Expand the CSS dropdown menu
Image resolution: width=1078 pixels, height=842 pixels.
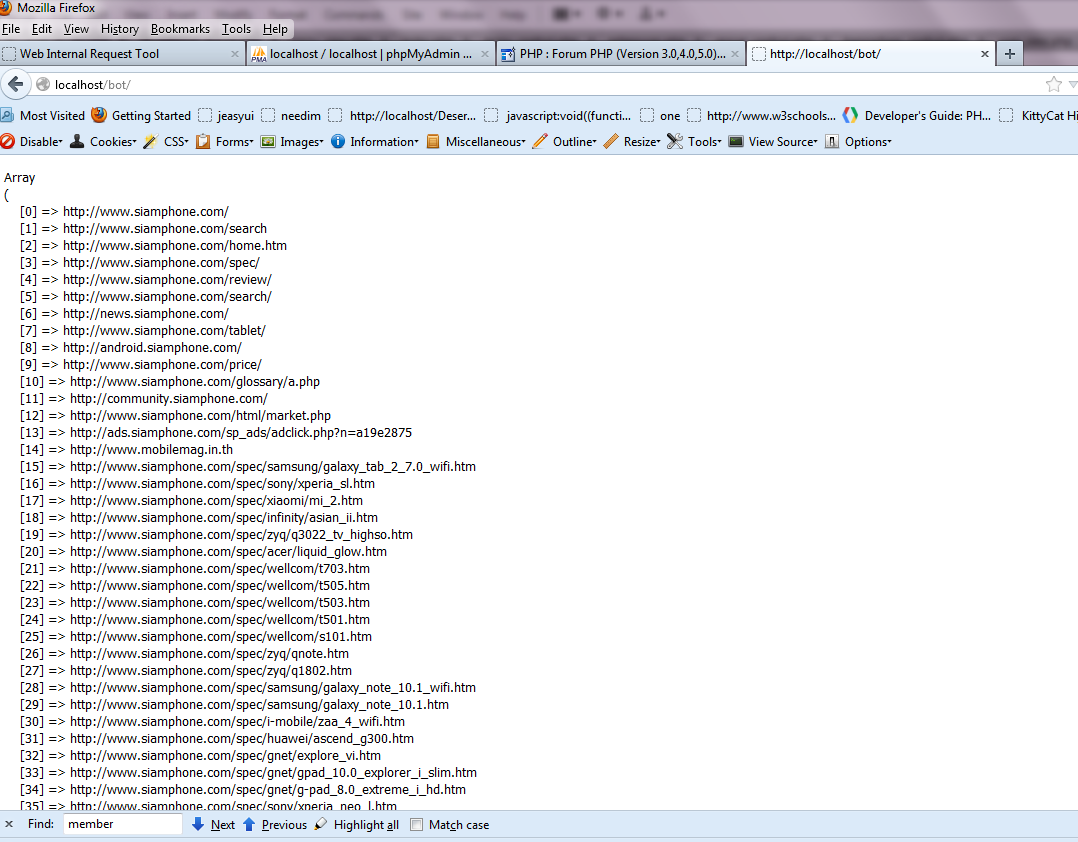click(x=186, y=142)
